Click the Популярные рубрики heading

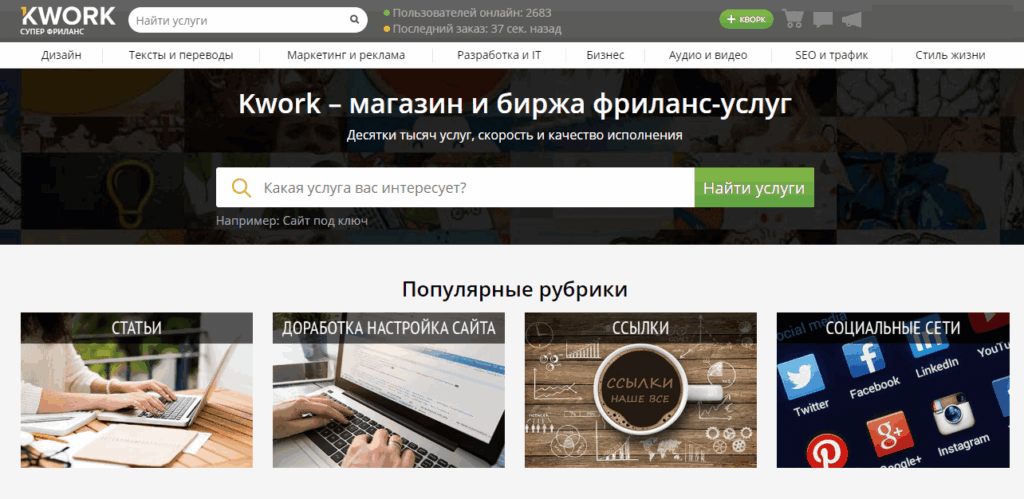[x=515, y=289]
